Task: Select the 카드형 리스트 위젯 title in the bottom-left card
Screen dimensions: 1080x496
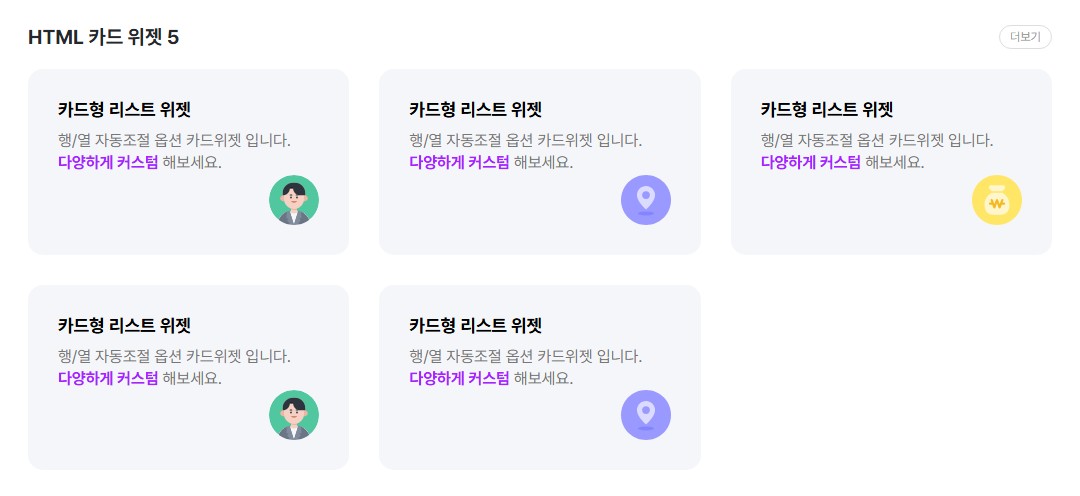Action: pyautogui.click(x=124, y=325)
